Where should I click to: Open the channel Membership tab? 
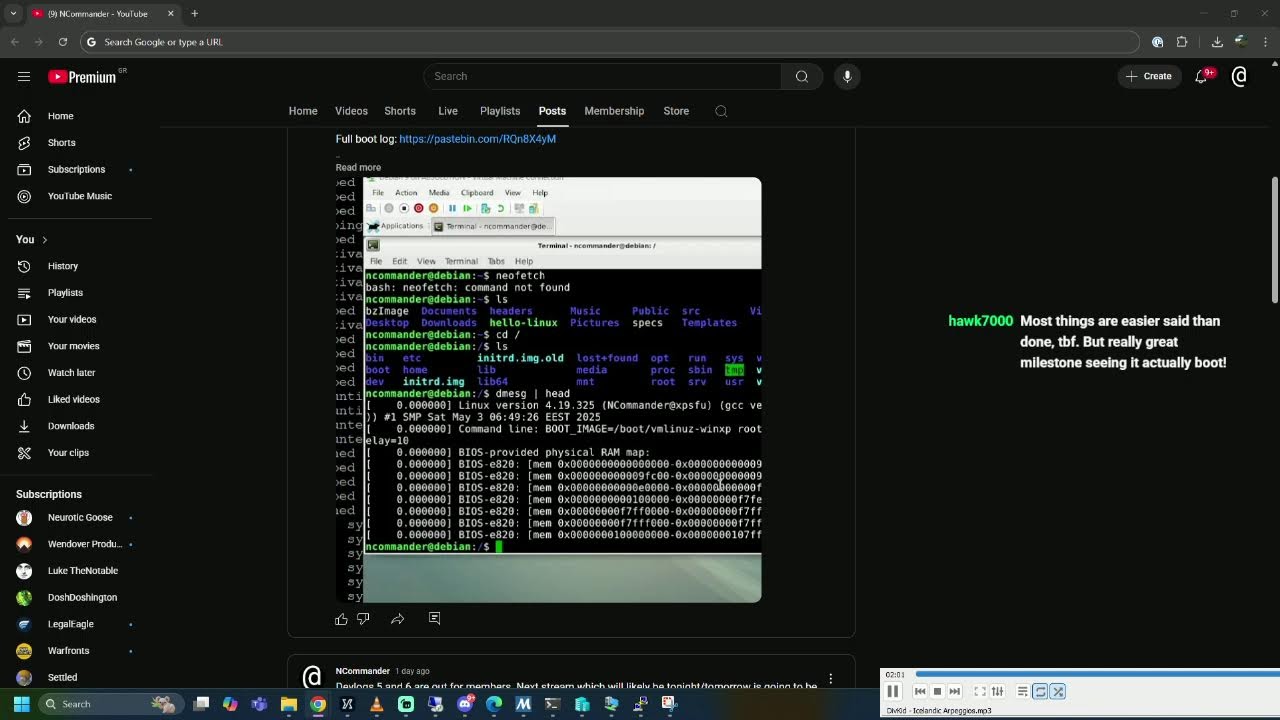614,111
